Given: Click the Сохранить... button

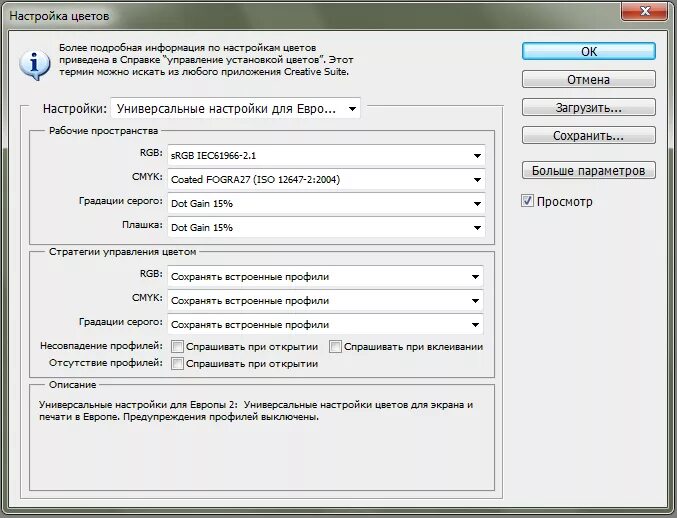Looking at the screenshot, I should point(588,136).
